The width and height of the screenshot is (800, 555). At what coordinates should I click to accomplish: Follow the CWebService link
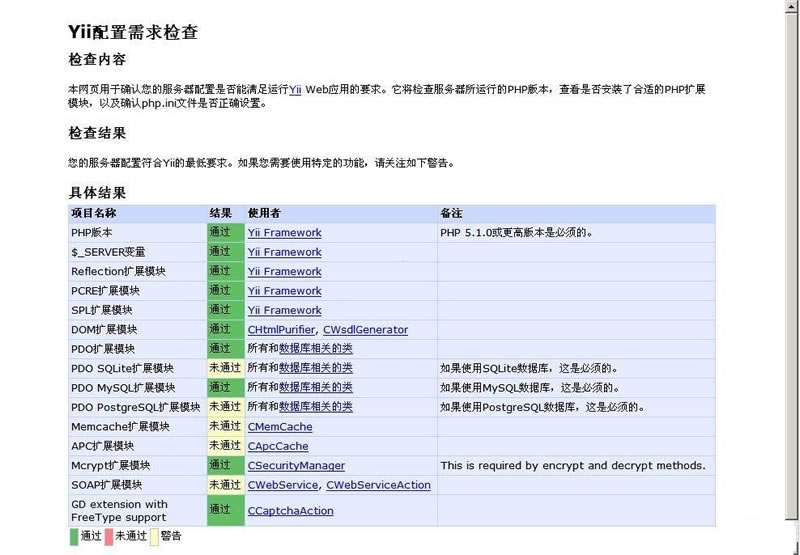(283, 485)
